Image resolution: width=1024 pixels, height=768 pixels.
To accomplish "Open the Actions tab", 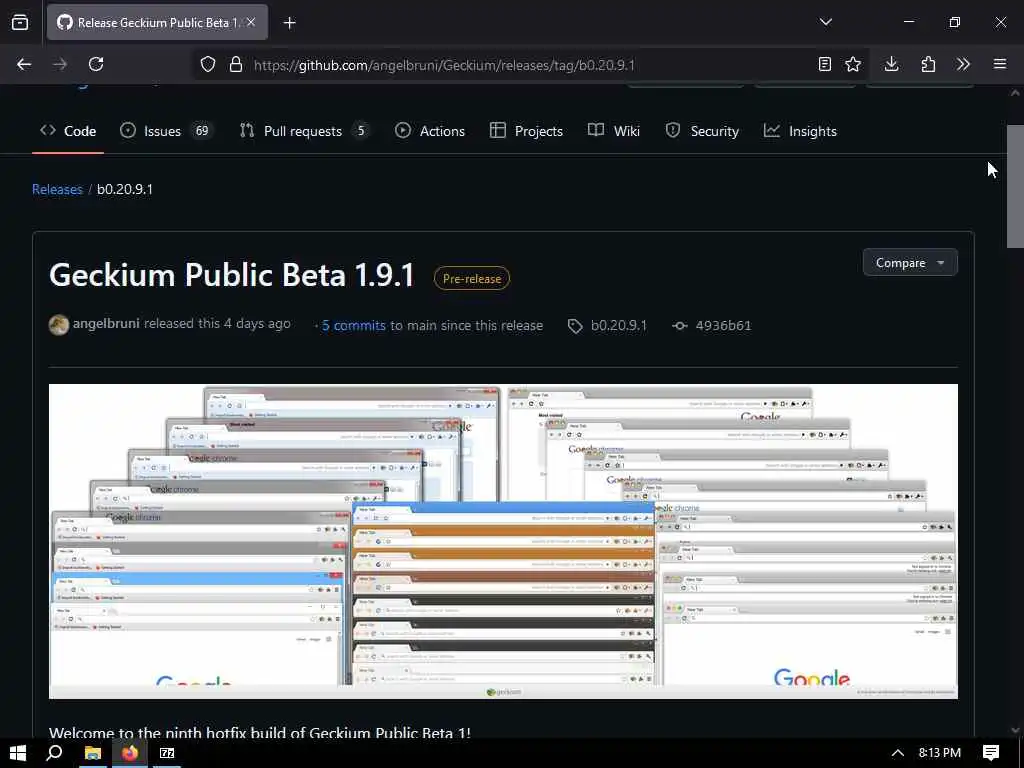I will pos(430,131).
